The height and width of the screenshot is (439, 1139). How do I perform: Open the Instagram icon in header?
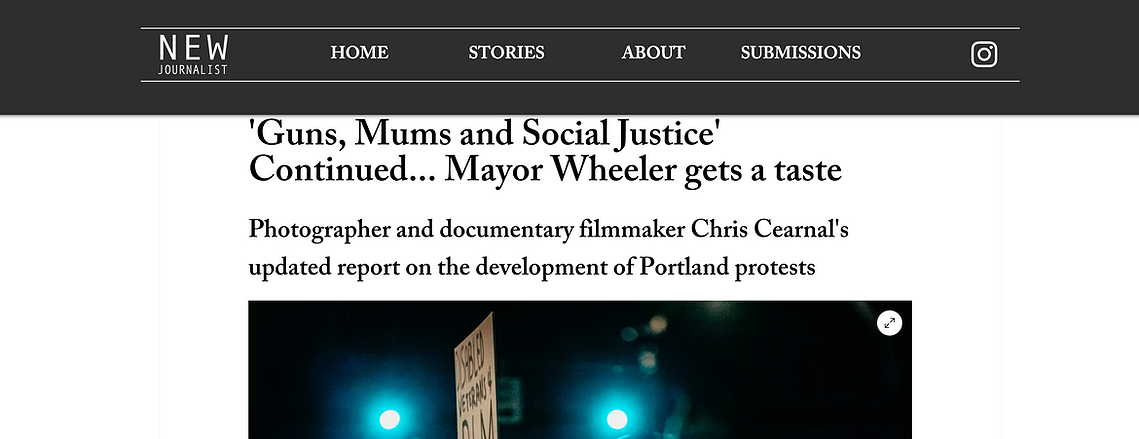click(x=984, y=55)
